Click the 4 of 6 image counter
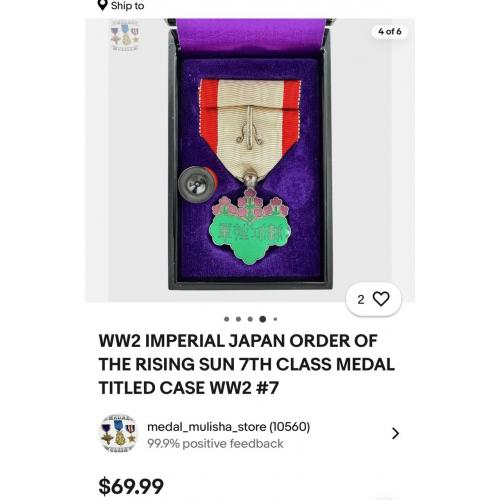Screen dimensions: 500x500 point(389,32)
